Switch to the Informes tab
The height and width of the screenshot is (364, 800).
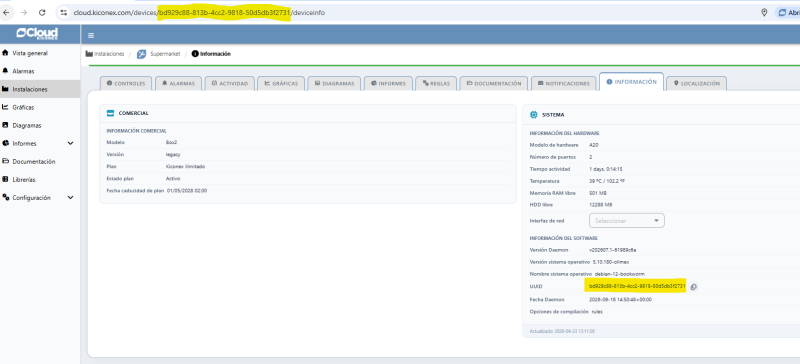pos(388,83)
